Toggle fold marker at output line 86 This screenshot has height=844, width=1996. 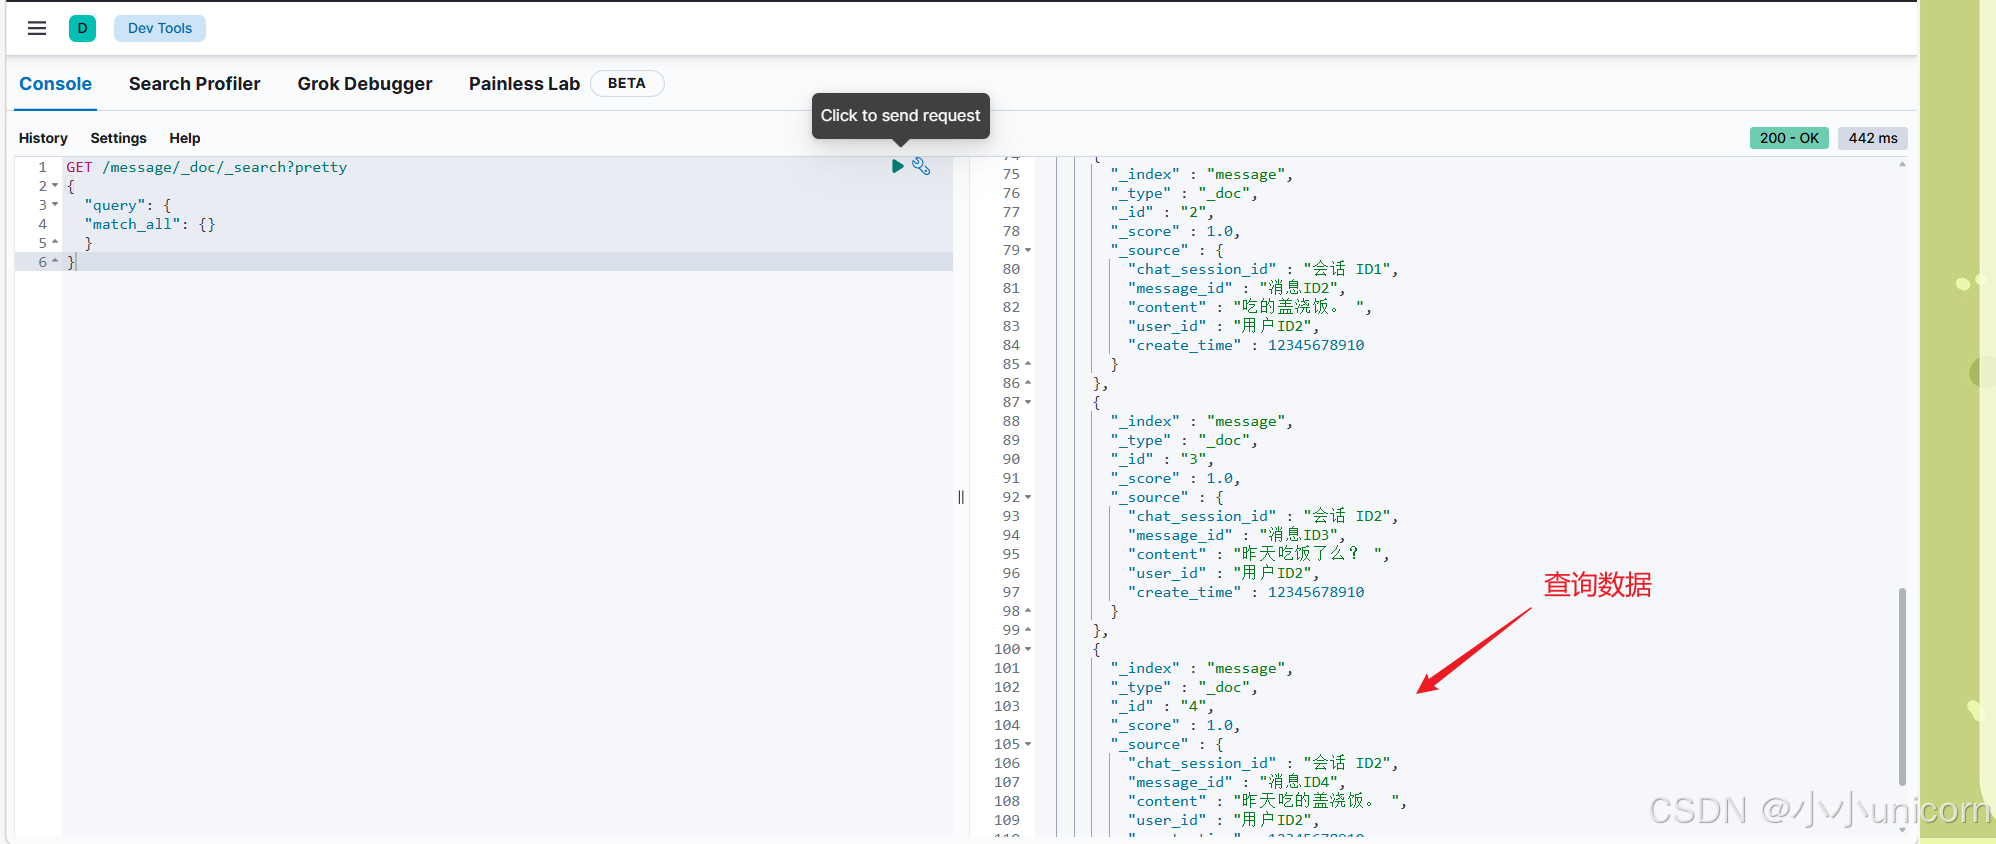point(1028,383)
